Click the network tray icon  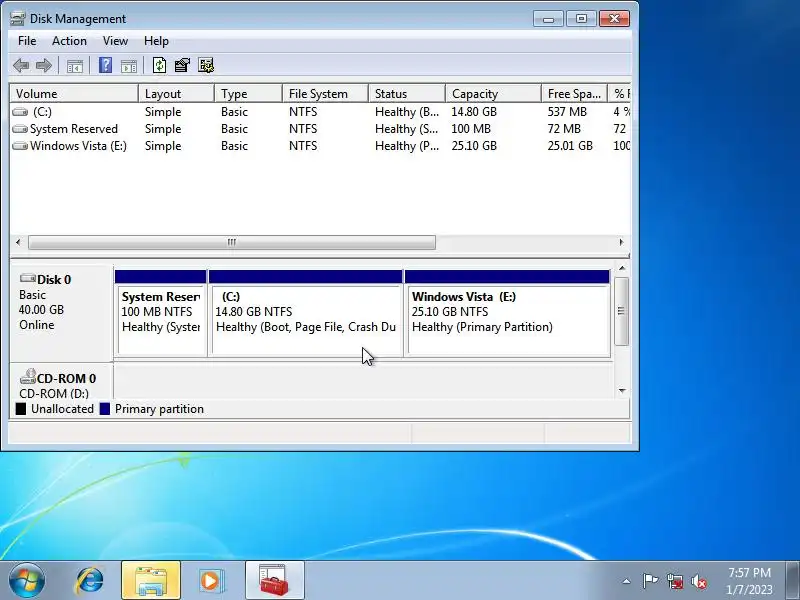coord(675,581)
